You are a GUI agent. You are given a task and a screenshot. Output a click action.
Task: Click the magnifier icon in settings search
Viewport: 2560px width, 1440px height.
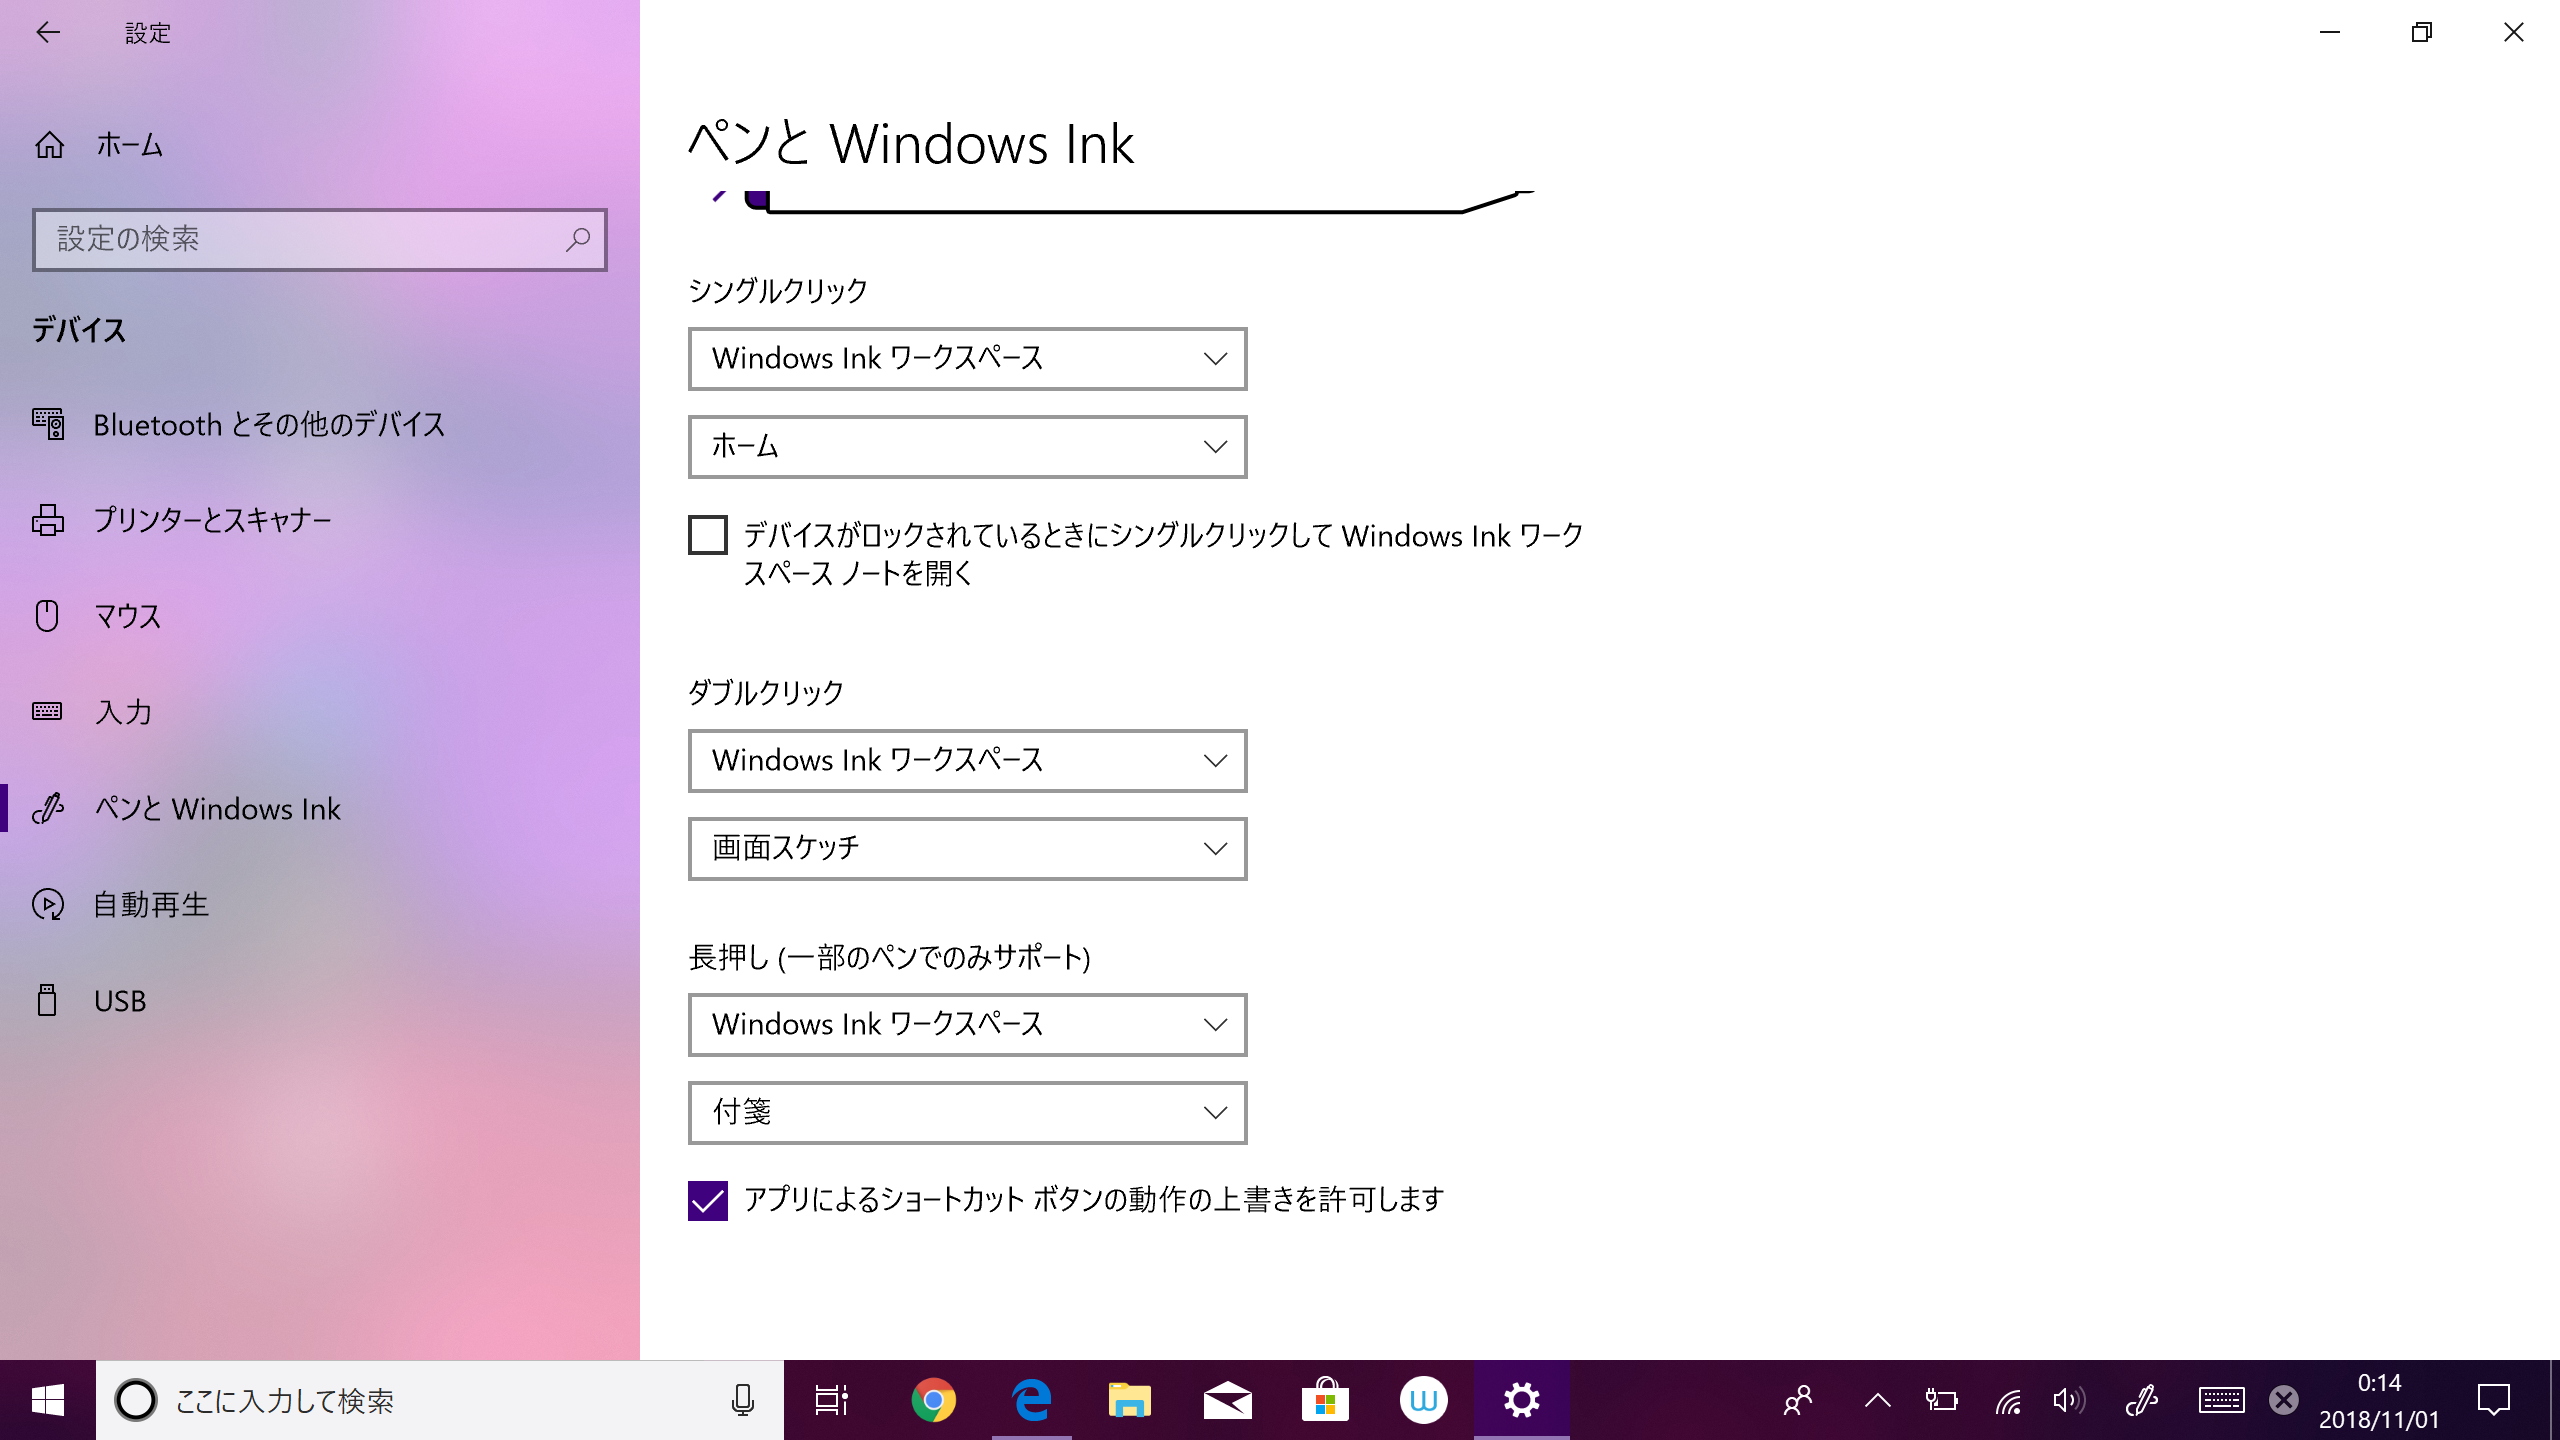pyautogui.click(x=577, y=239)
